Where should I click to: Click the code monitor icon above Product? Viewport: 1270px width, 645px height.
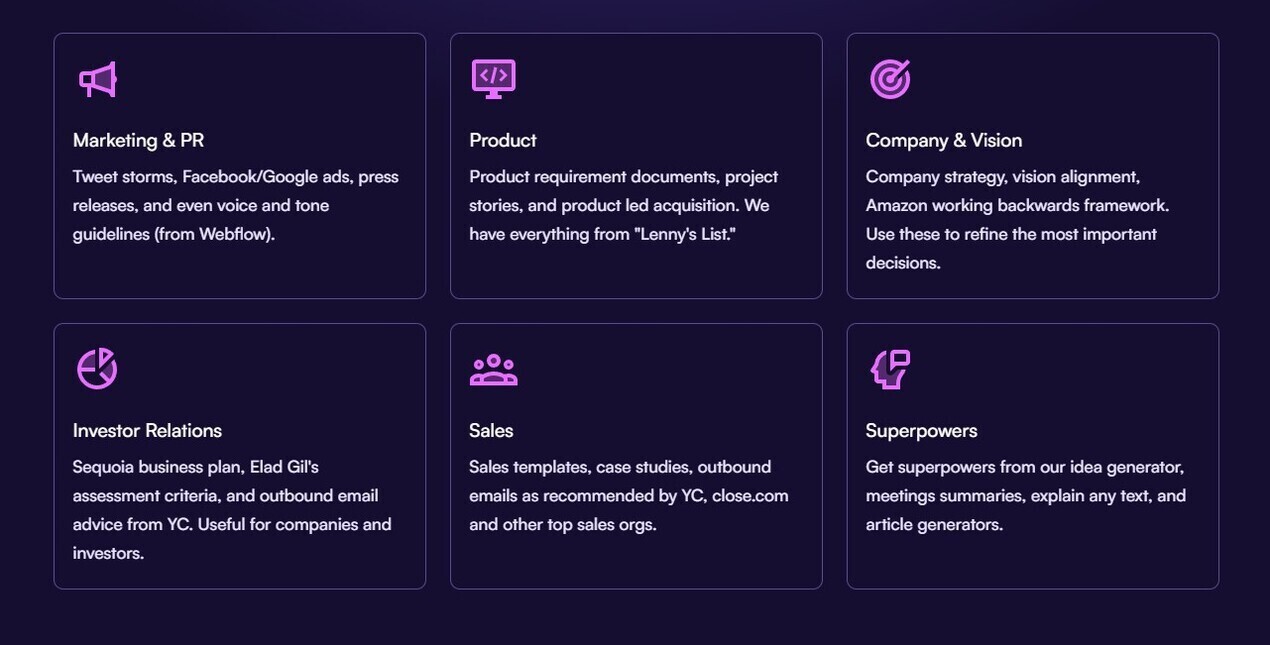pos(493,78)
